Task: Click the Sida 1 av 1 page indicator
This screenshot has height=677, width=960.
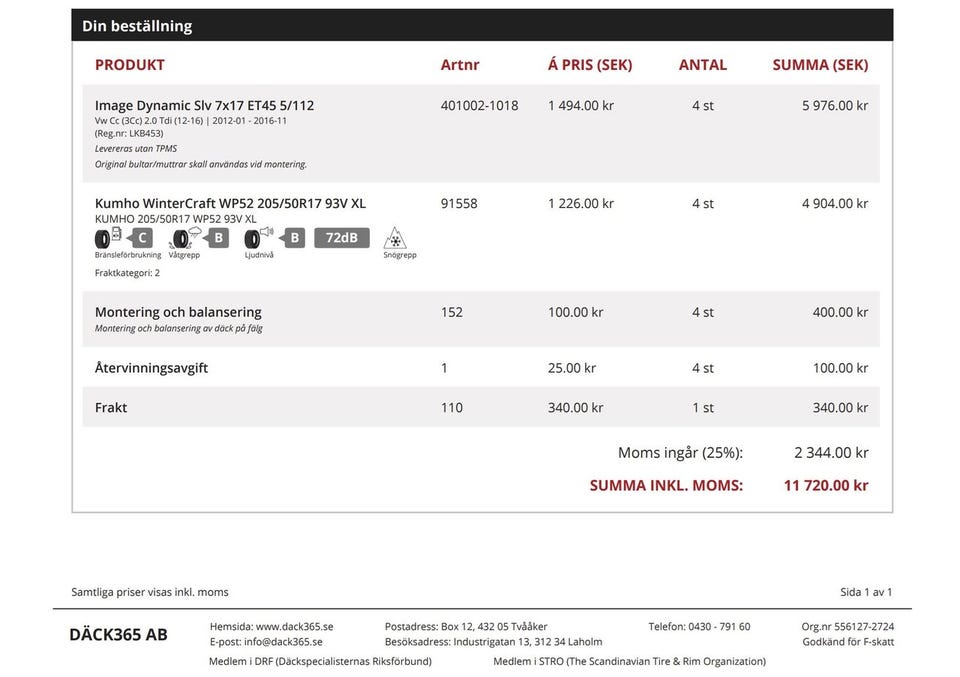Action: (866, 592)
